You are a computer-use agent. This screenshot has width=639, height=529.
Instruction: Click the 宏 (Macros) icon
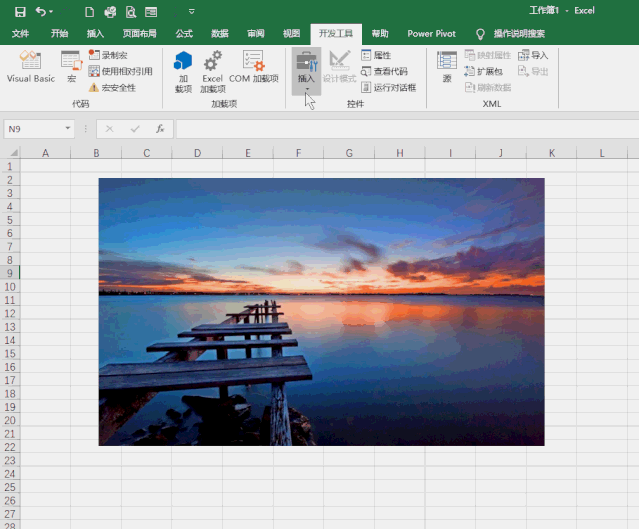click(x=71, y=66)
